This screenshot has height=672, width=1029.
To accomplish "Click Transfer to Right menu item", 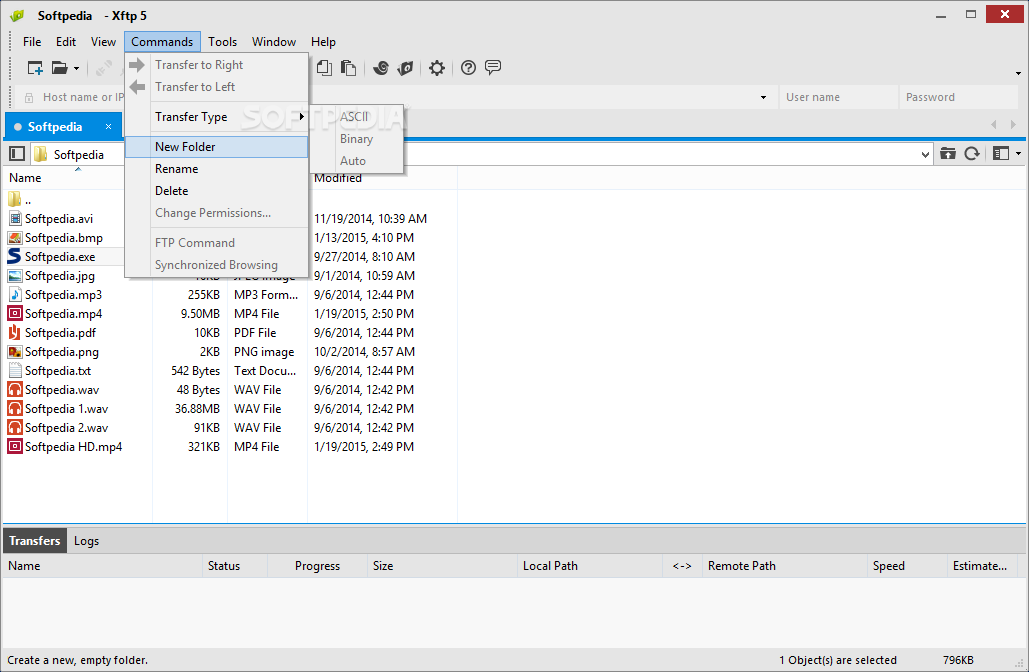I will (216, 65).
